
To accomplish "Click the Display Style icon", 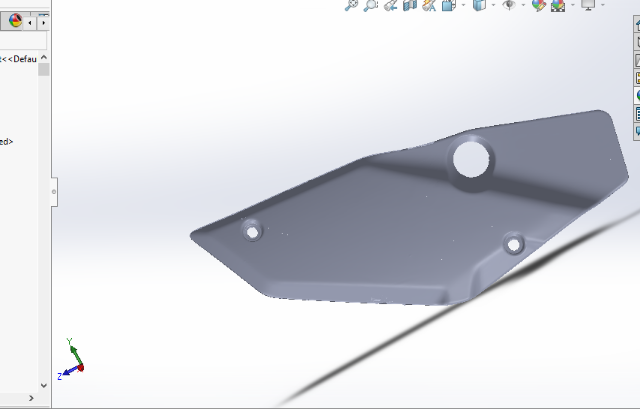I will coord(479,5).
